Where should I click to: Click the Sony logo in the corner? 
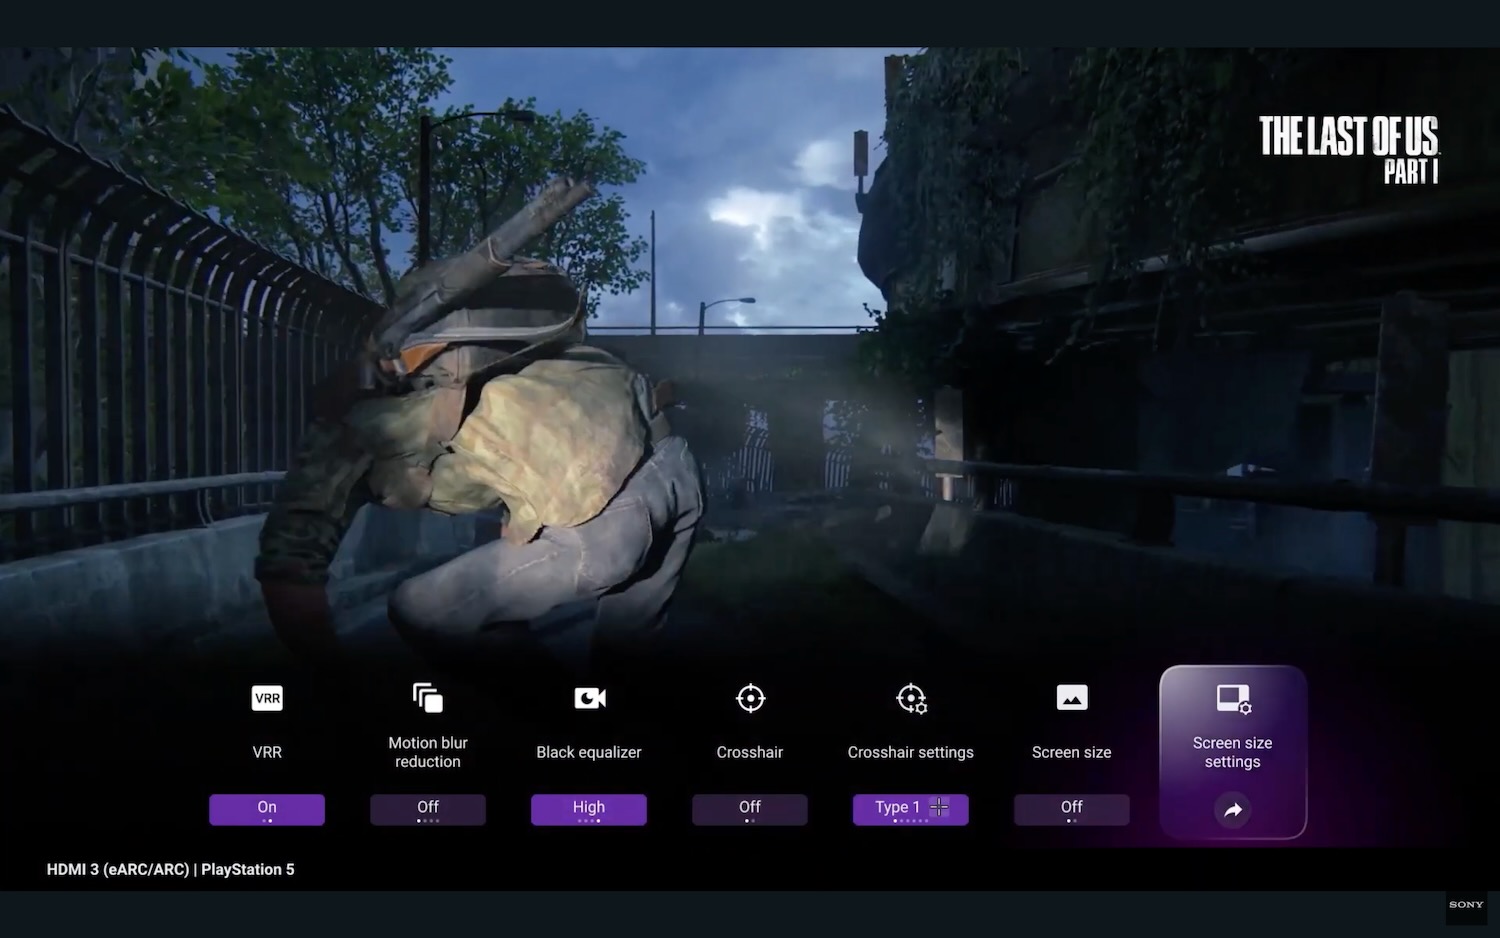point(1466,904)
